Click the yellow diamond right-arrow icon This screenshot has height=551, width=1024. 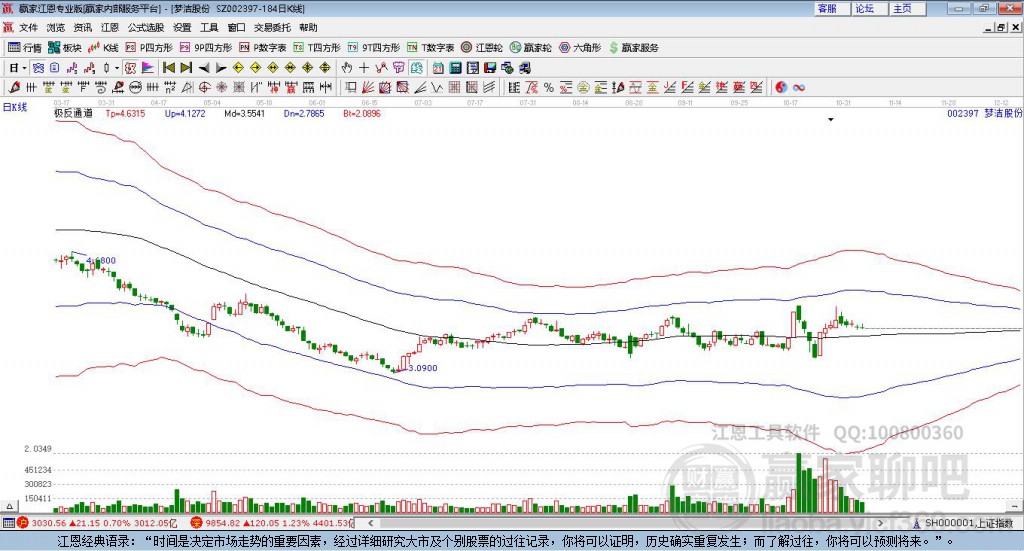pos(255,68)
